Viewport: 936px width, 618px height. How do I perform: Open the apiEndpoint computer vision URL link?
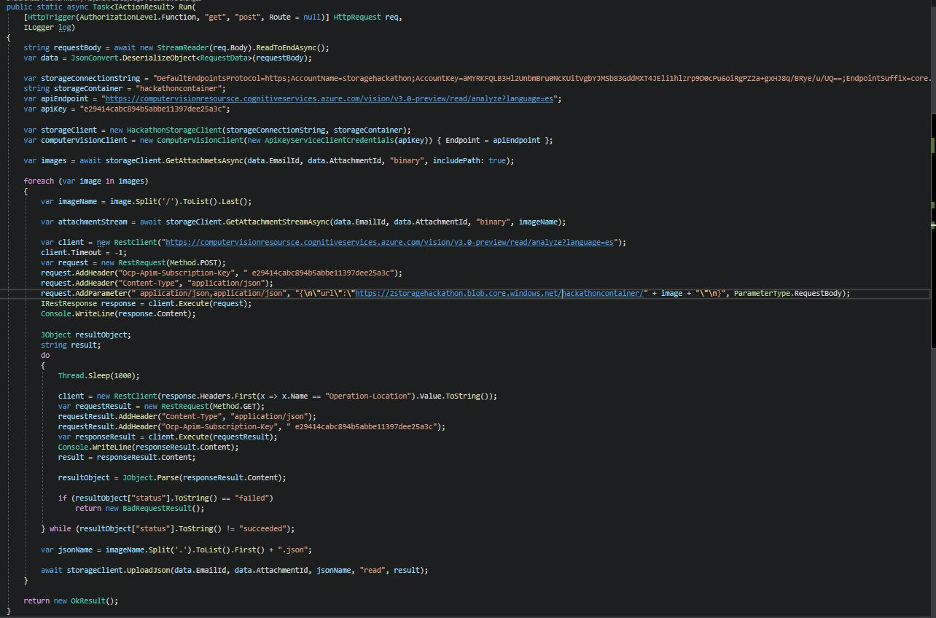pos(329,99)
